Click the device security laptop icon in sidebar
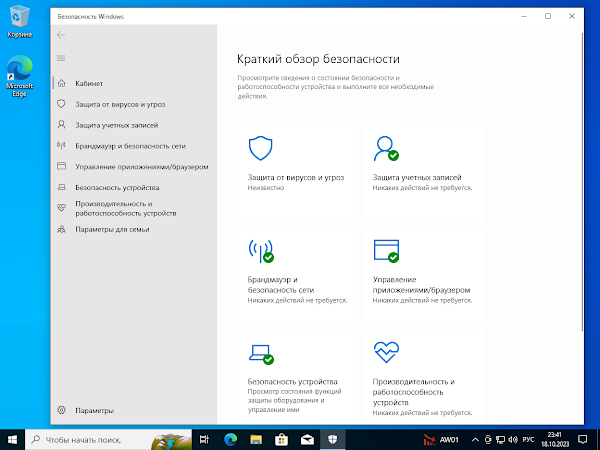Viewport: 600px width, 450px height. tap(61, 187)
